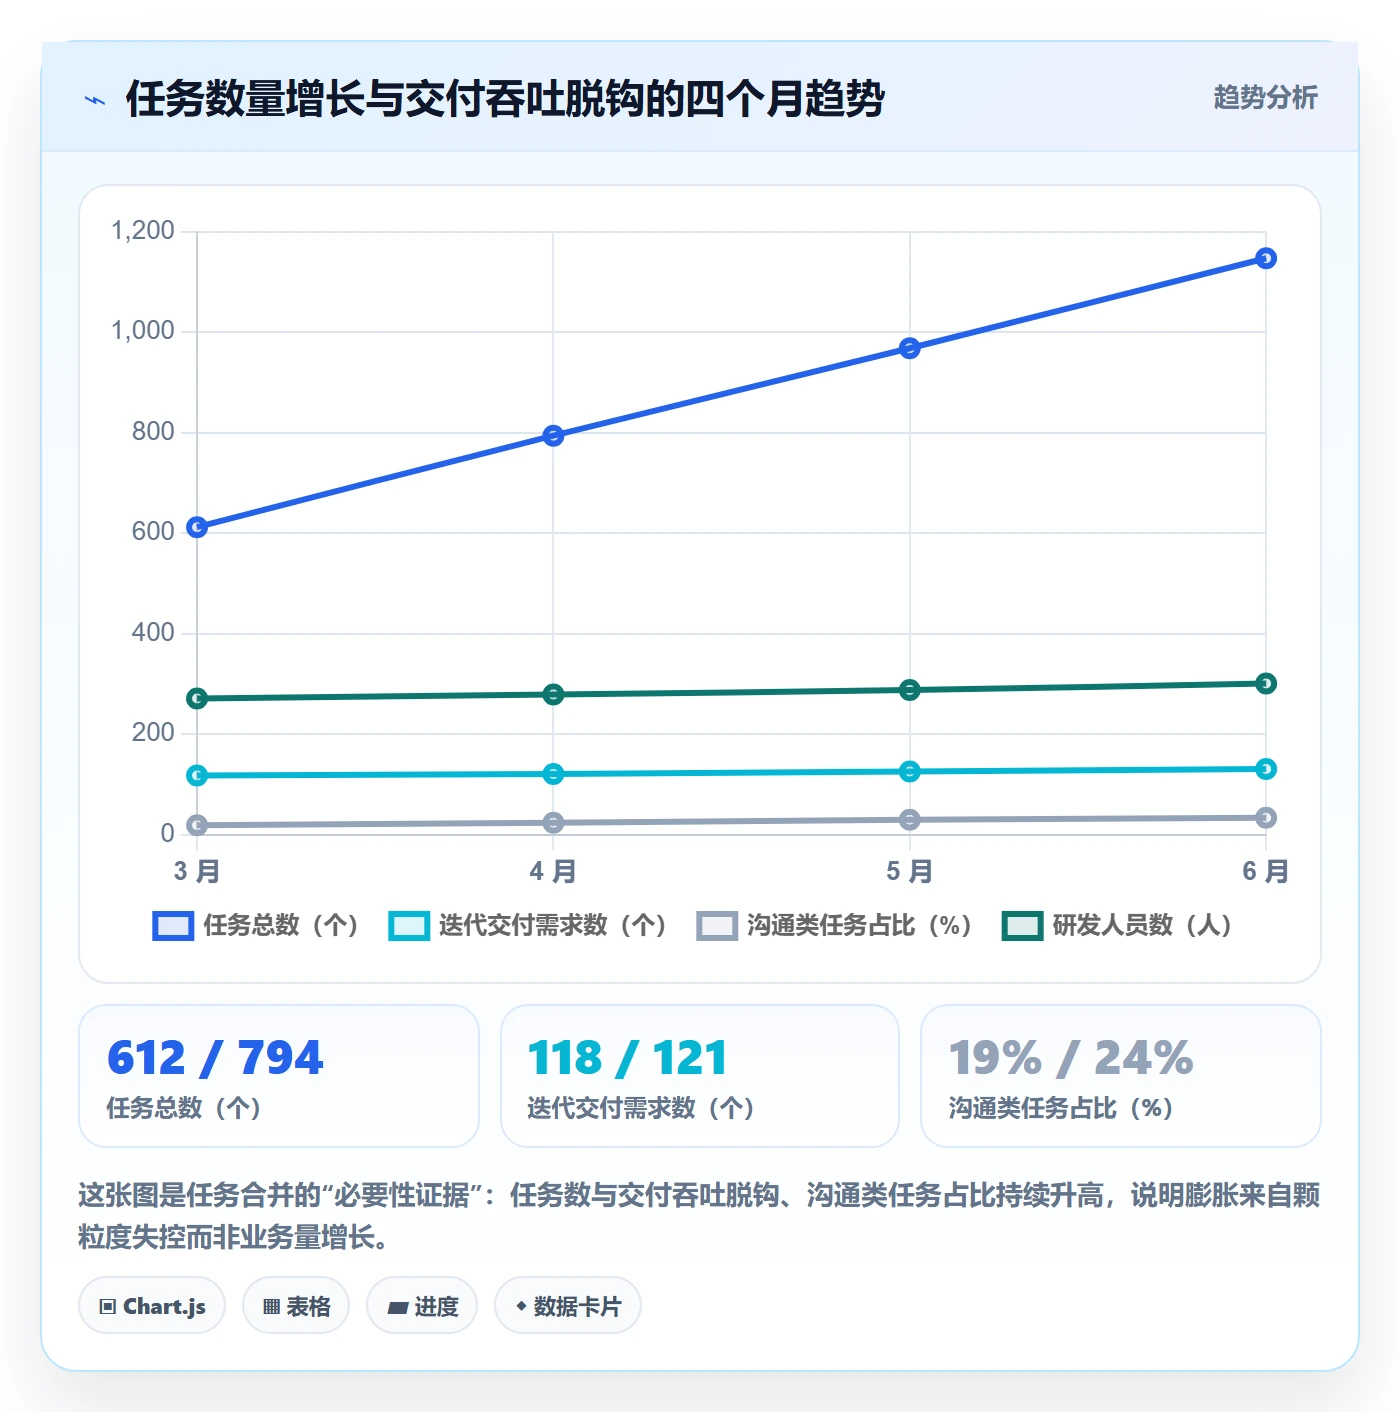Click the 任务总数 data point for 4 月
This screenshot has height=1412, width=1400.
(x=553, y=436)
